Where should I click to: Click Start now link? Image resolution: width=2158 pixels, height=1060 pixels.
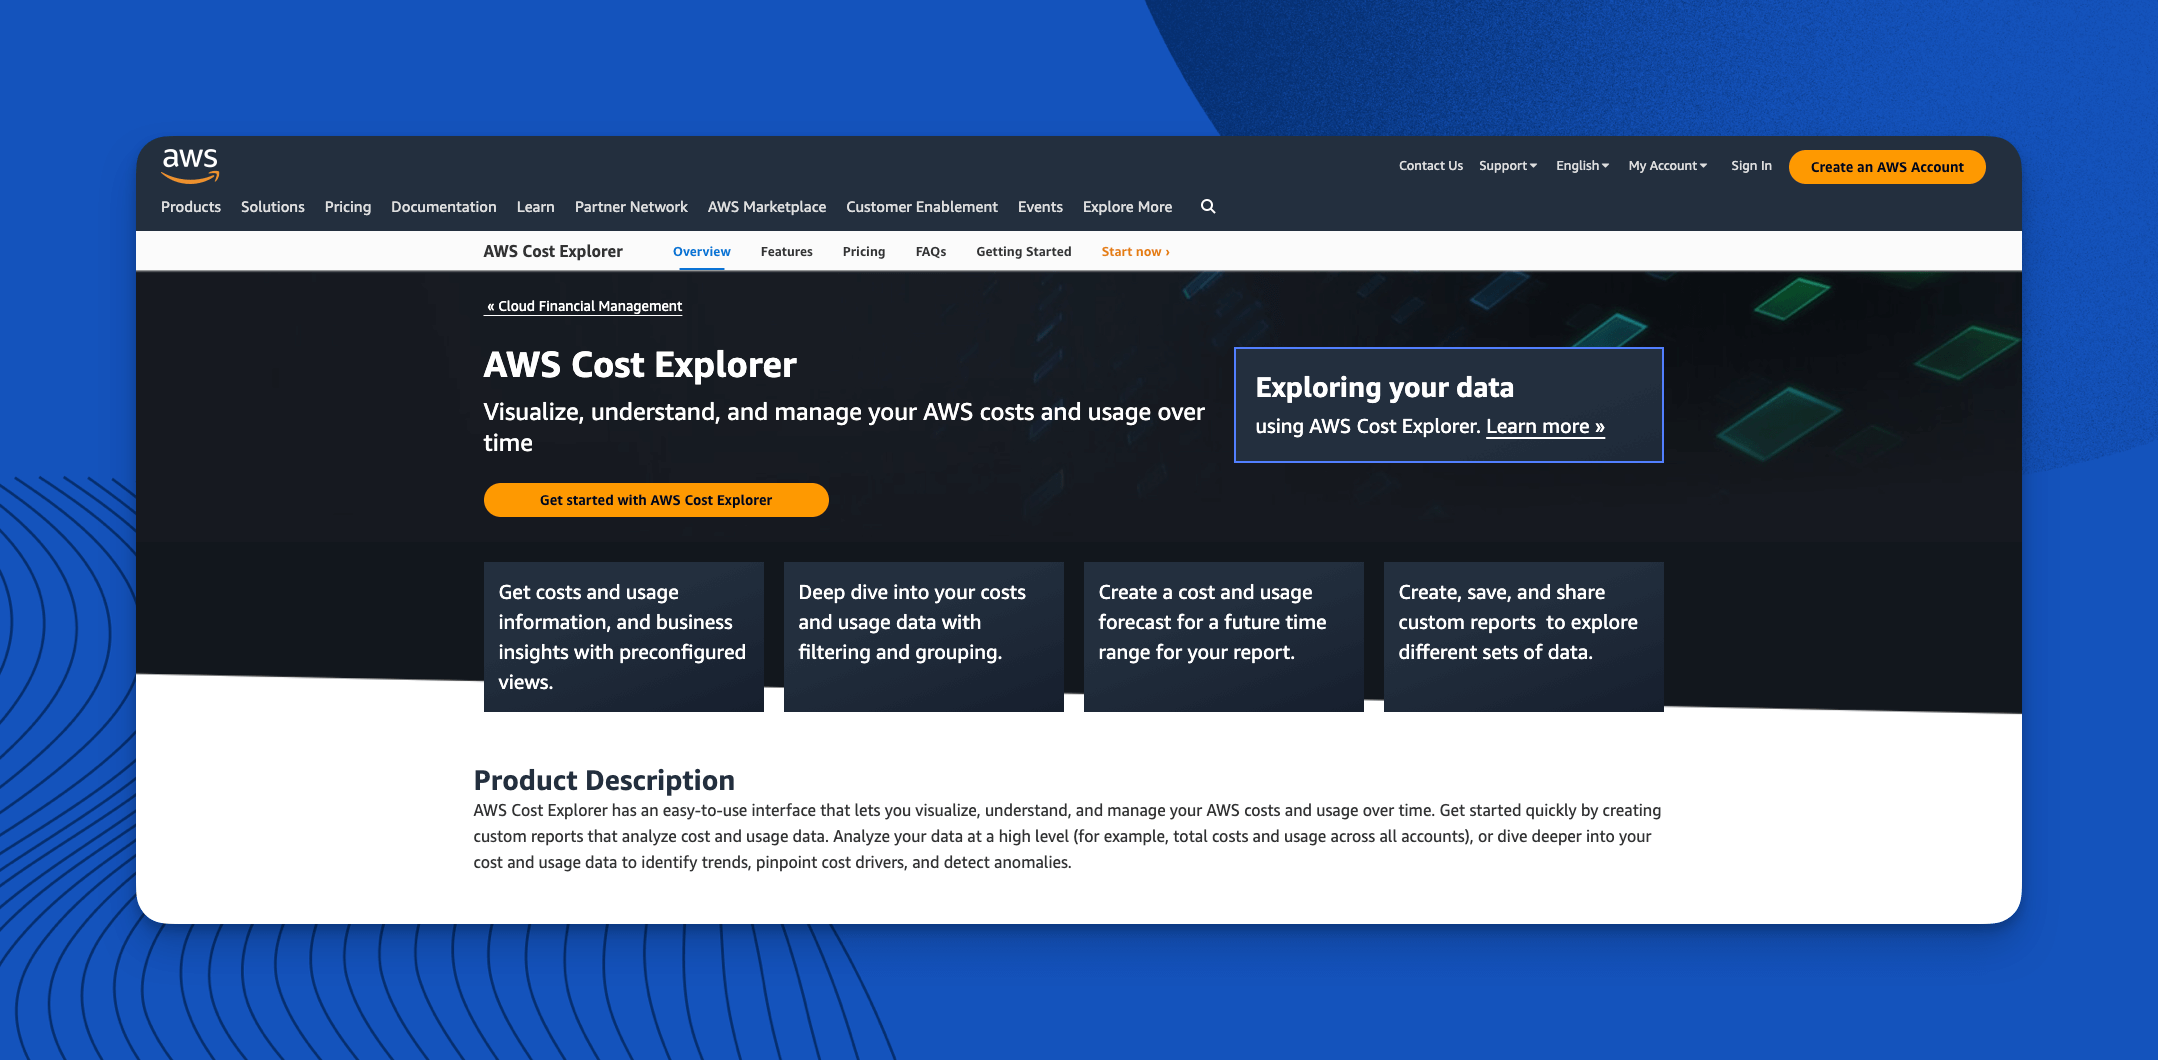(x=1134, y=251)
